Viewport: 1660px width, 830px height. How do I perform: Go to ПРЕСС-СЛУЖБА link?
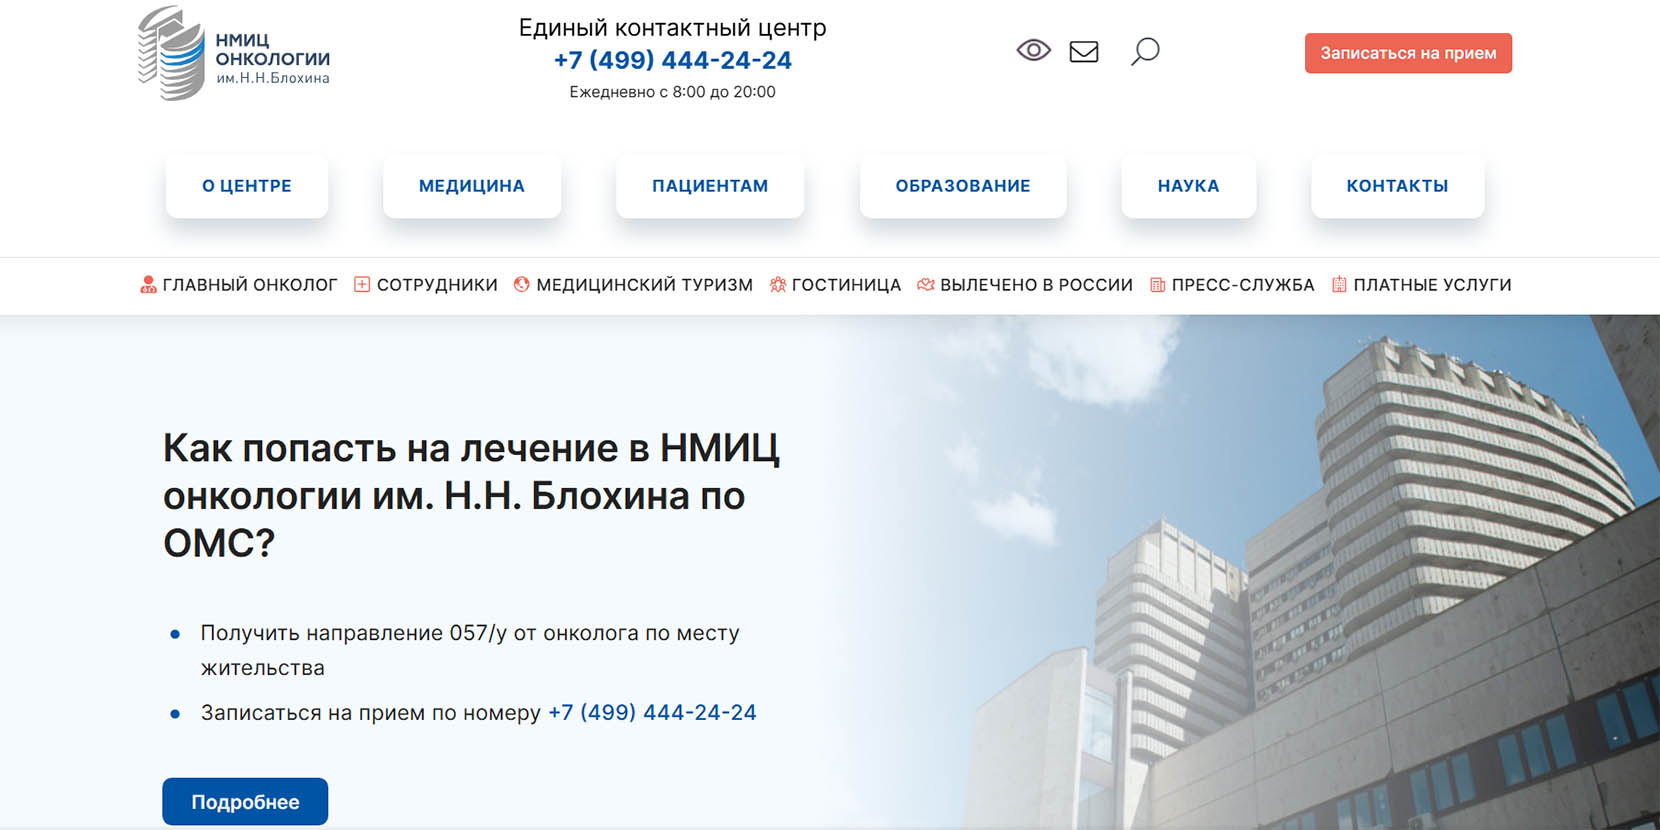1243,285
